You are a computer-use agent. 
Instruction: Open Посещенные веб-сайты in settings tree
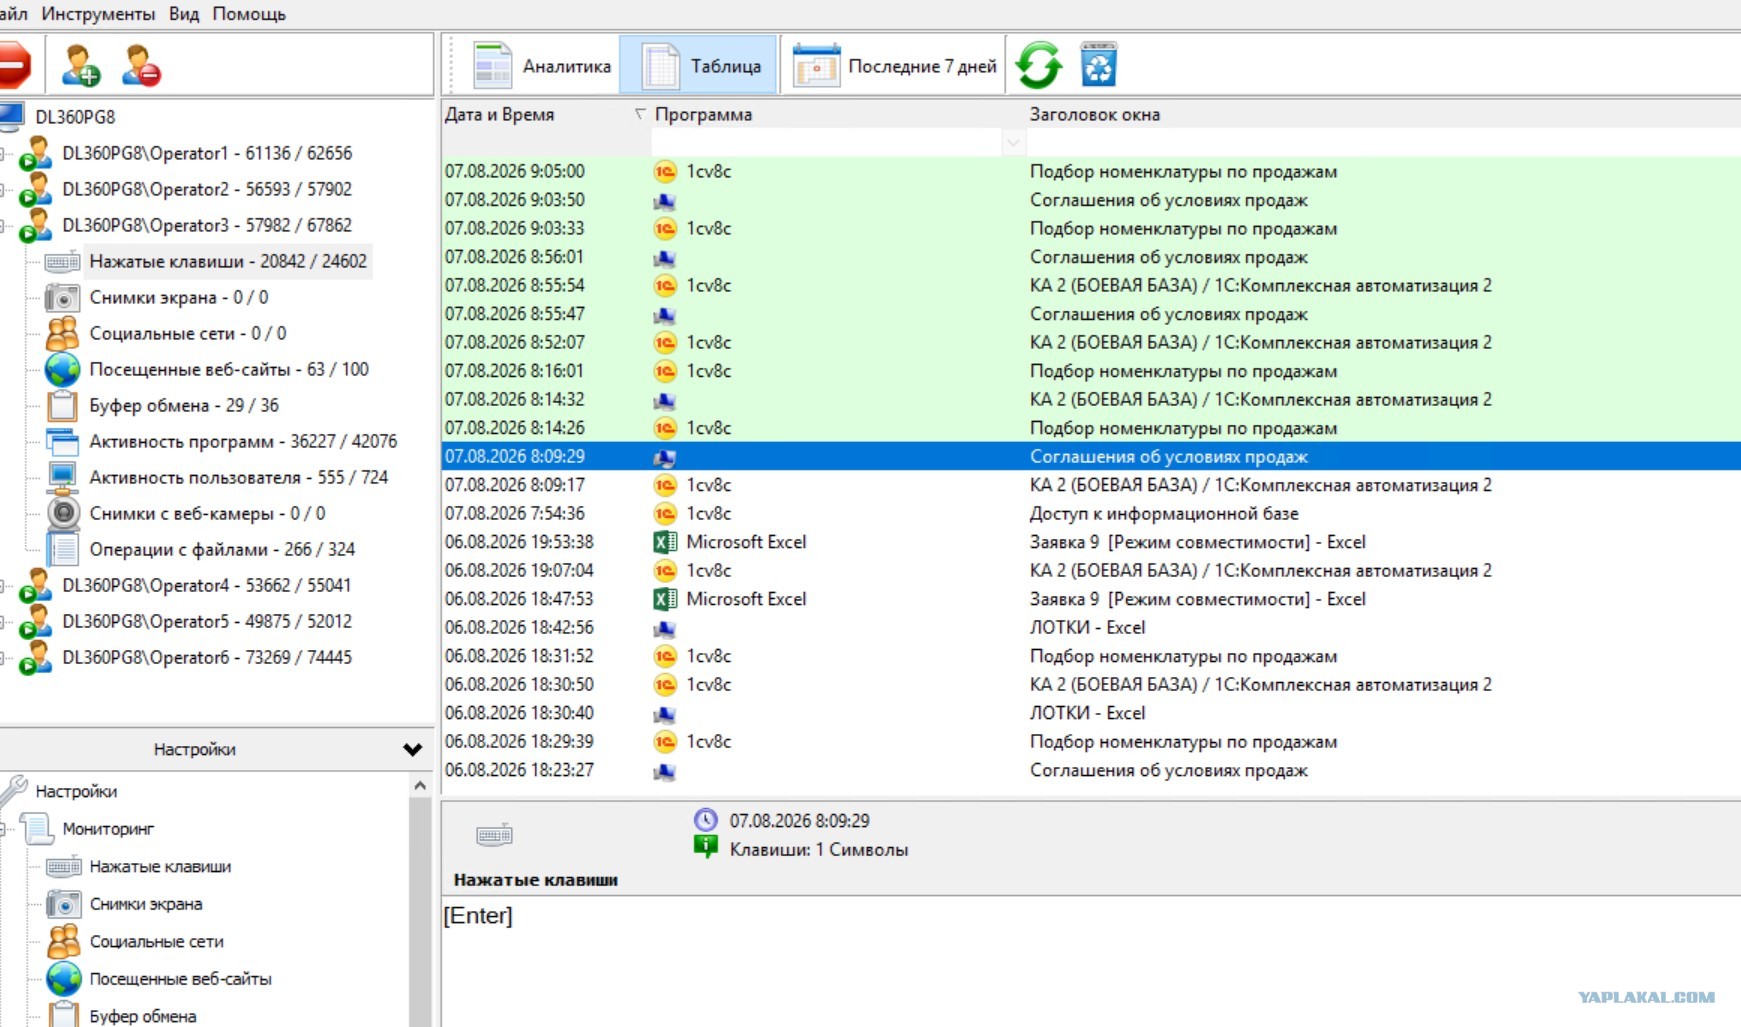coord(180,979)
